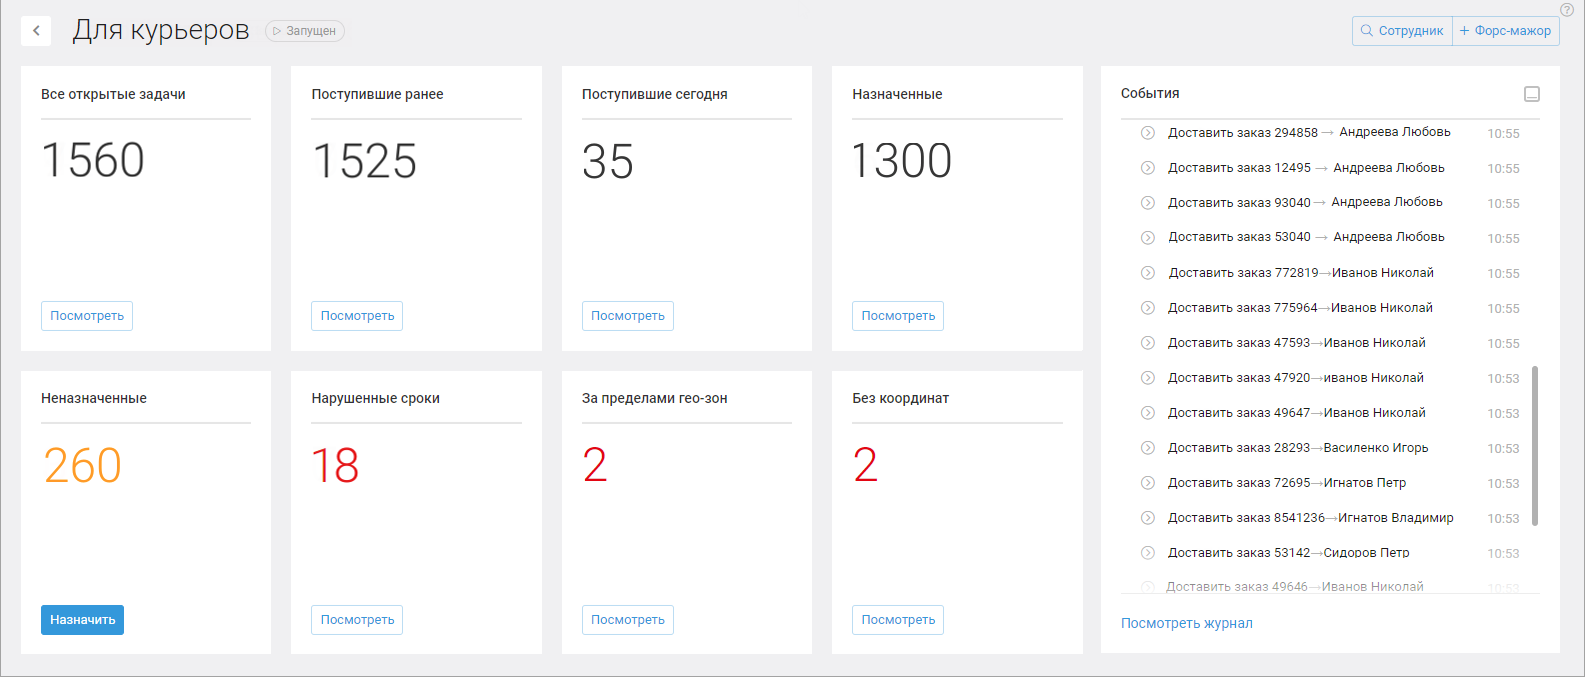Image resolution: width=1585 pixels, height=677 pixels.
Task: Expand event Доставить заказ 47593 arrow icon
Action: 1148,343
